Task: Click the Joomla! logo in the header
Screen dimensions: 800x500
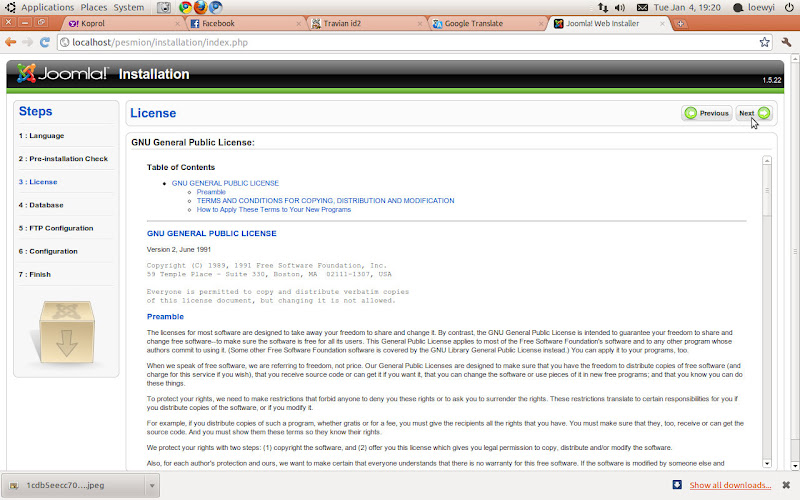Action: 62,73
